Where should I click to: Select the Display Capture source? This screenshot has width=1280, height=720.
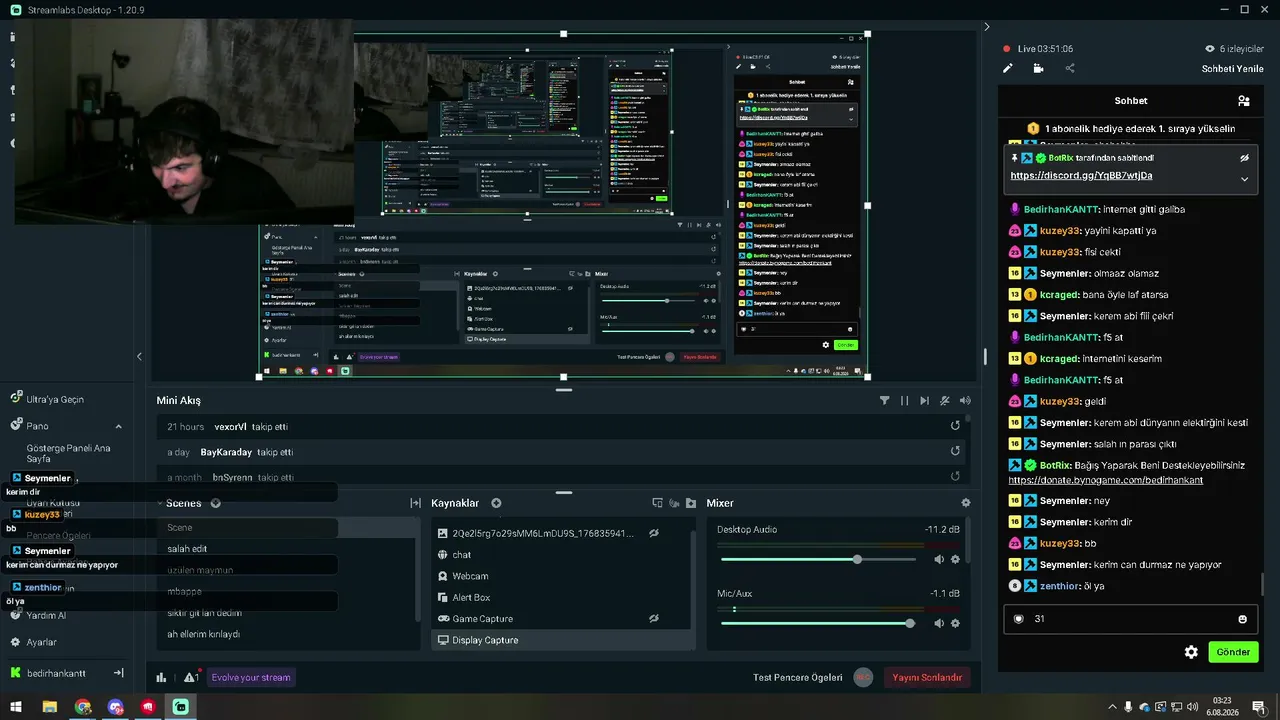(x=561, y=640)
